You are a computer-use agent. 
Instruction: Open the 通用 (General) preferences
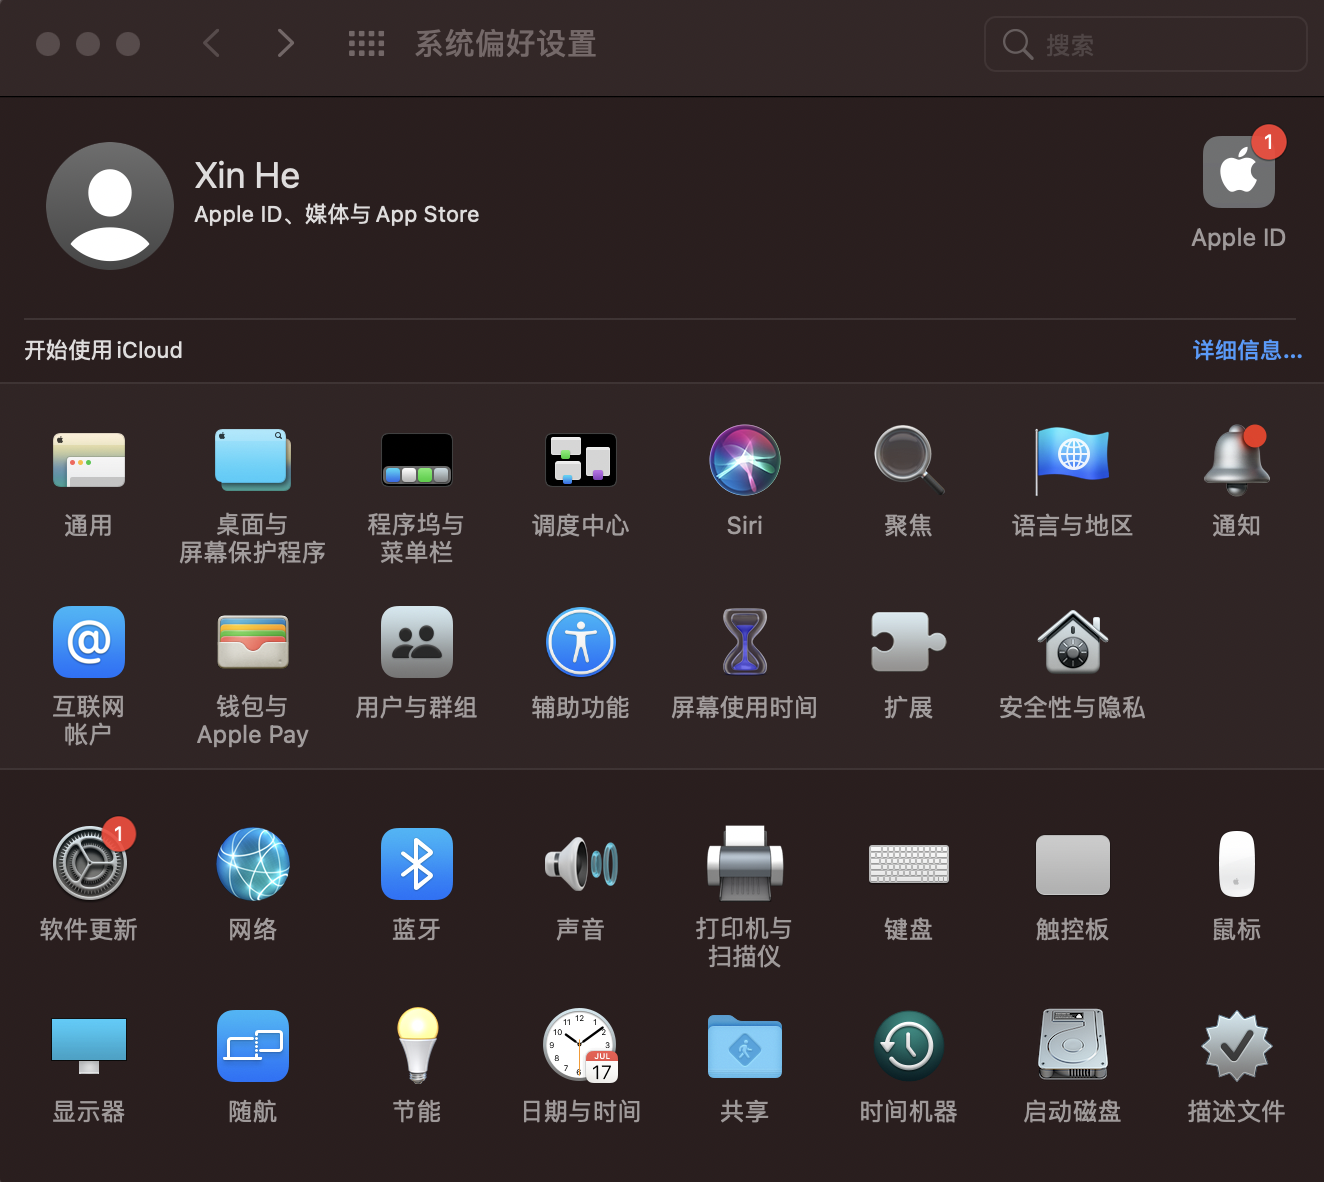pos(89,461)
